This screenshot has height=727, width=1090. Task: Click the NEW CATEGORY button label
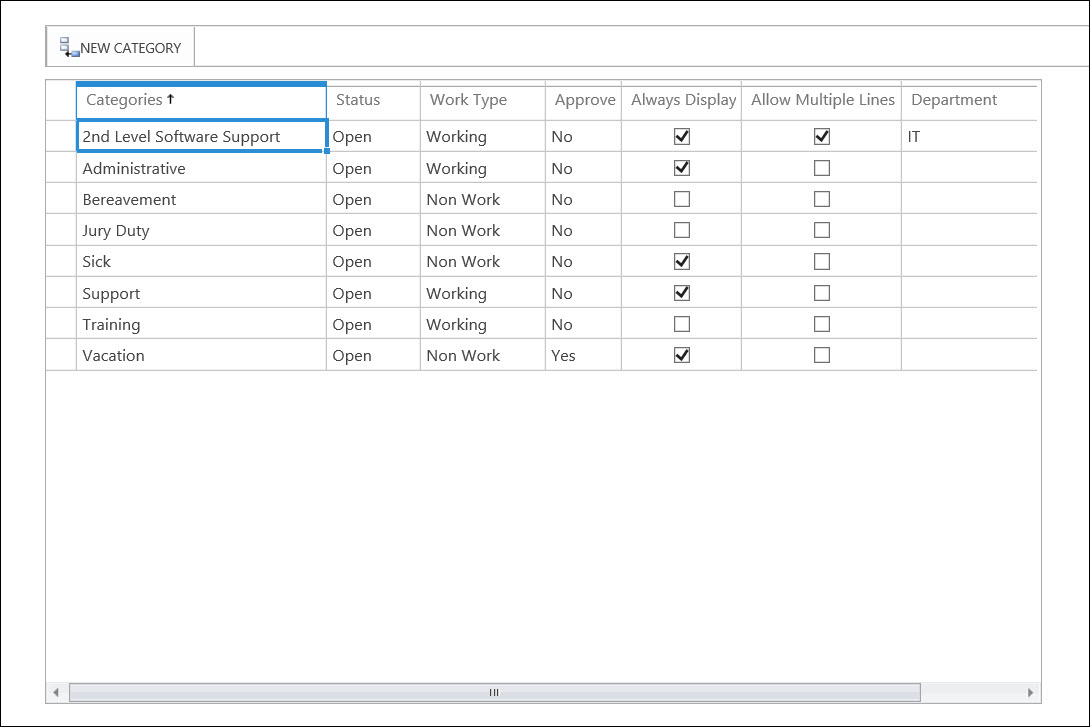(x=131, y=48)
